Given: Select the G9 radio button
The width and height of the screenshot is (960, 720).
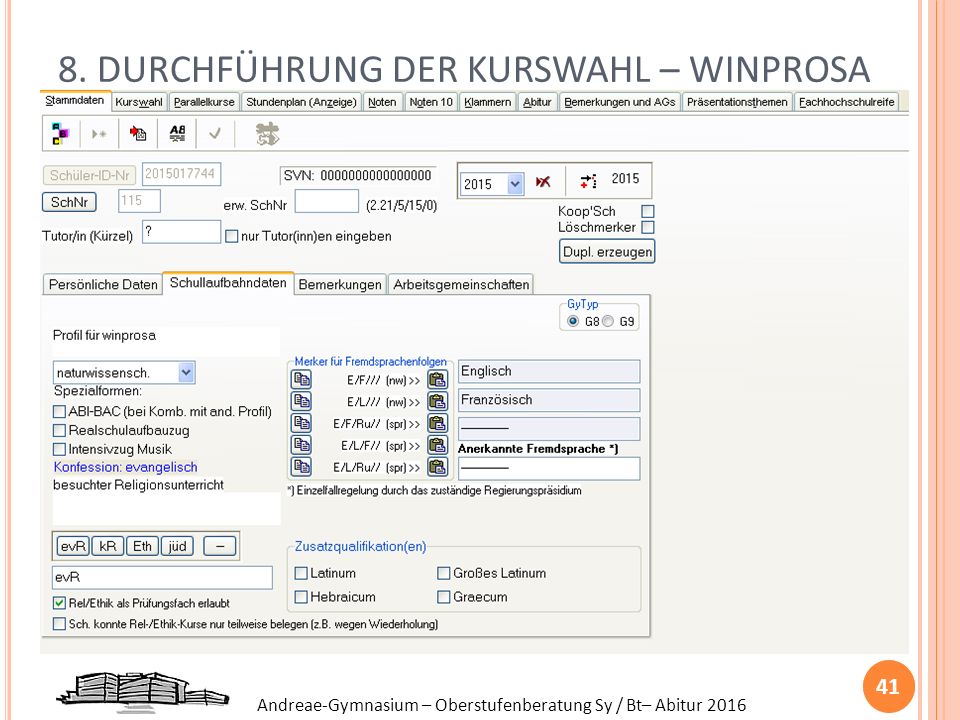Looking at the screenshot, I should (x=608, y=321).
